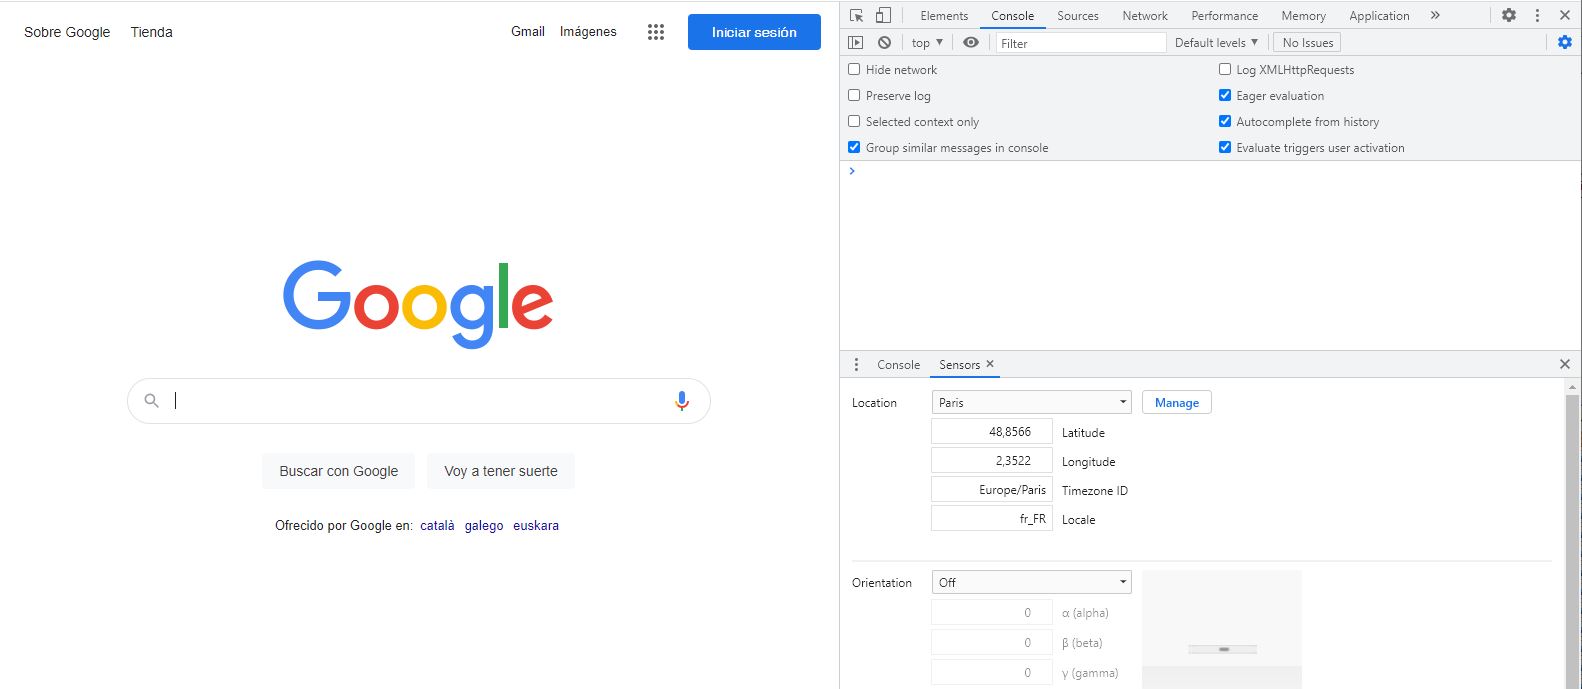Switch language to galego
Image resolution: width=1582 pixels, height=689 pixels.
coord(484,525)
